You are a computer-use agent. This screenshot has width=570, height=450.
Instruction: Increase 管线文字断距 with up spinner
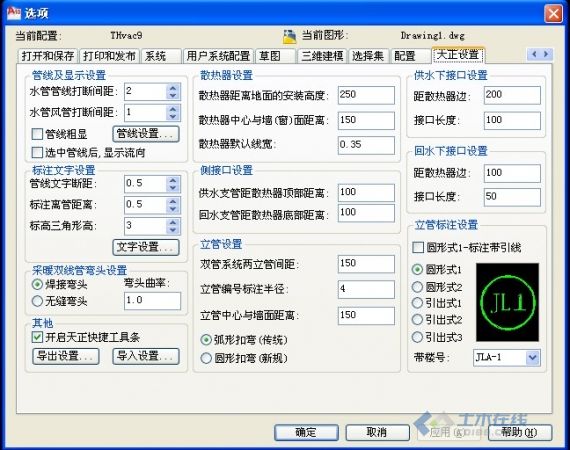pyautogui.click(x=173, y=180)
